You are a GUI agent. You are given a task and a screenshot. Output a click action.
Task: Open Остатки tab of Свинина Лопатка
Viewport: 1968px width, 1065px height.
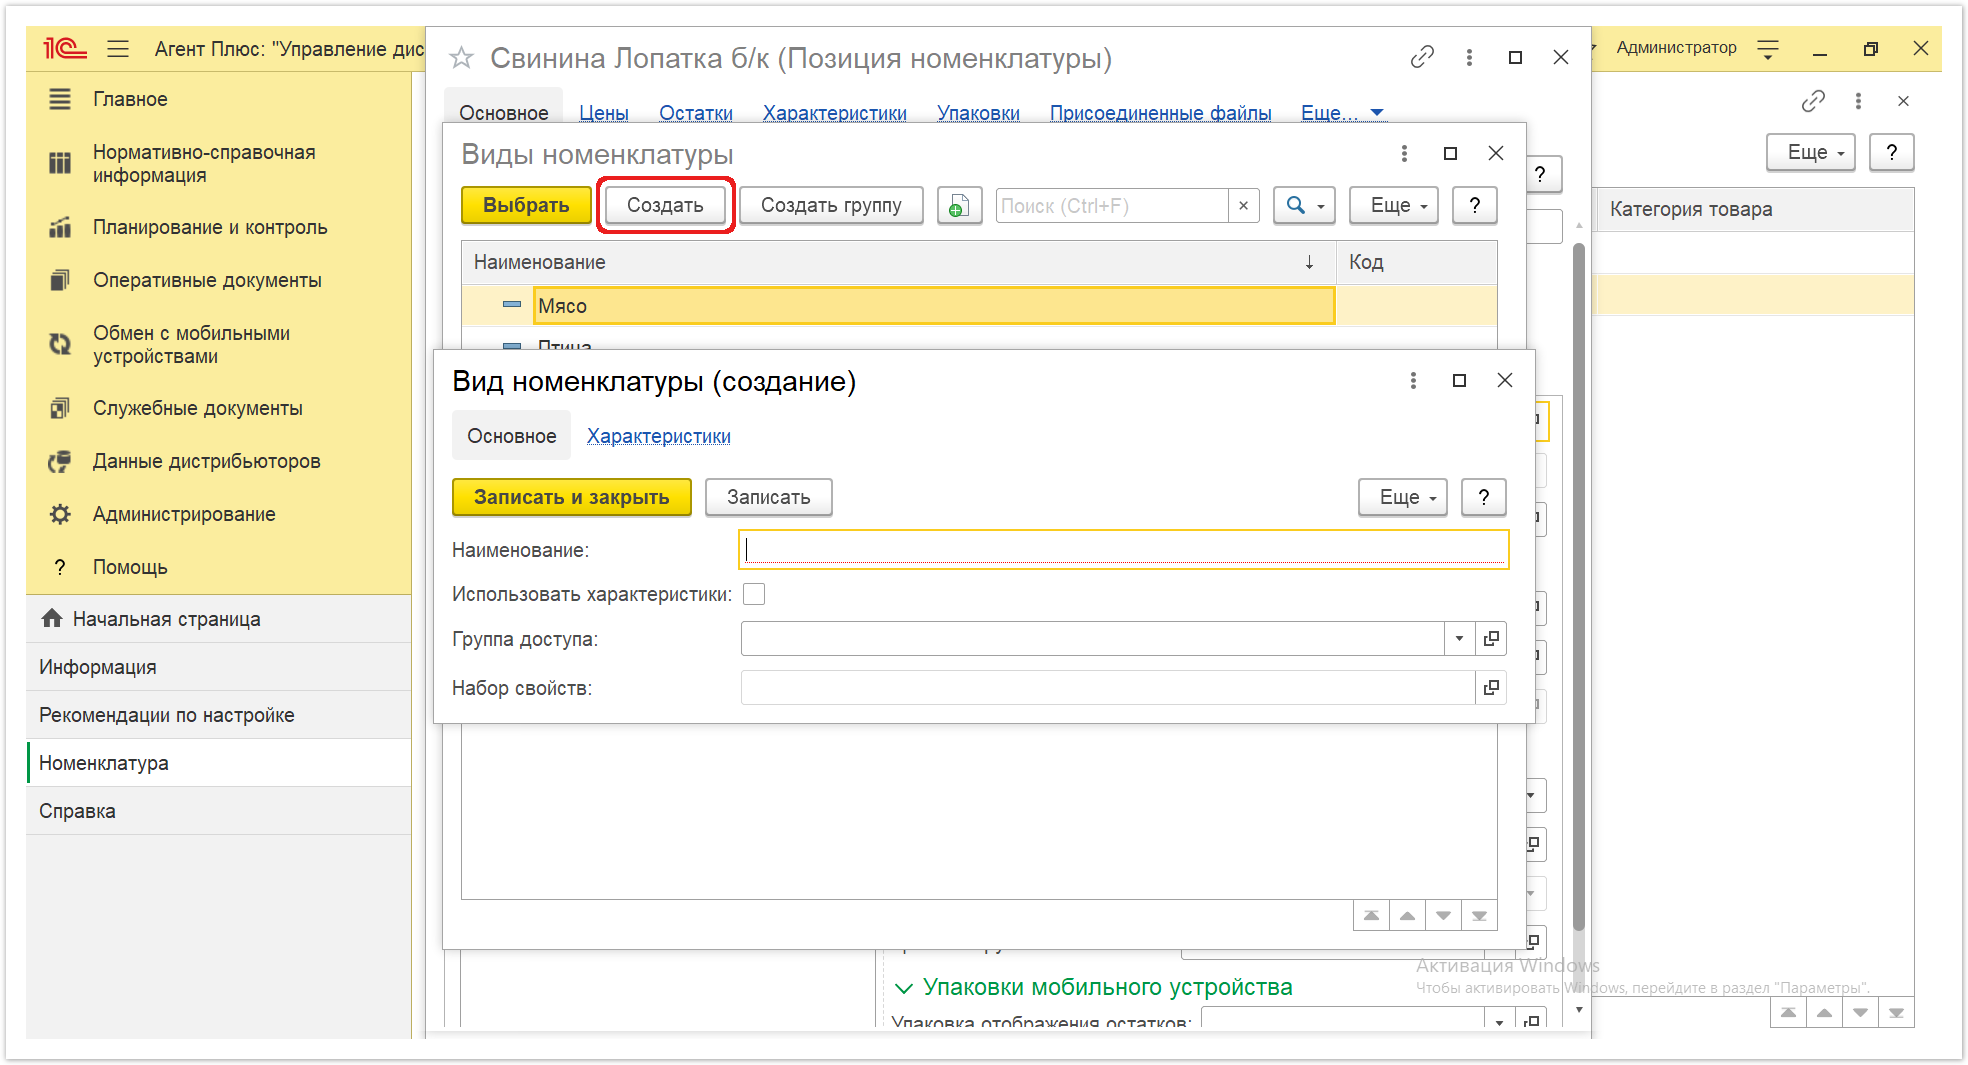[x=695, y=113]
